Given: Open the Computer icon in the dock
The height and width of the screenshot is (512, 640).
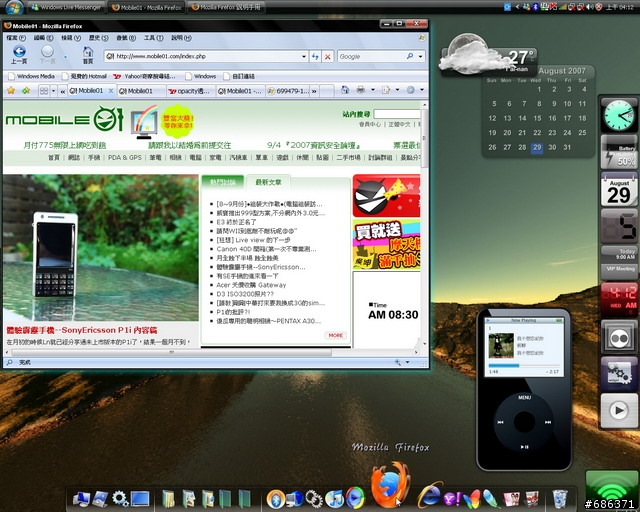Looking at the screenshot, I should 81,499.
